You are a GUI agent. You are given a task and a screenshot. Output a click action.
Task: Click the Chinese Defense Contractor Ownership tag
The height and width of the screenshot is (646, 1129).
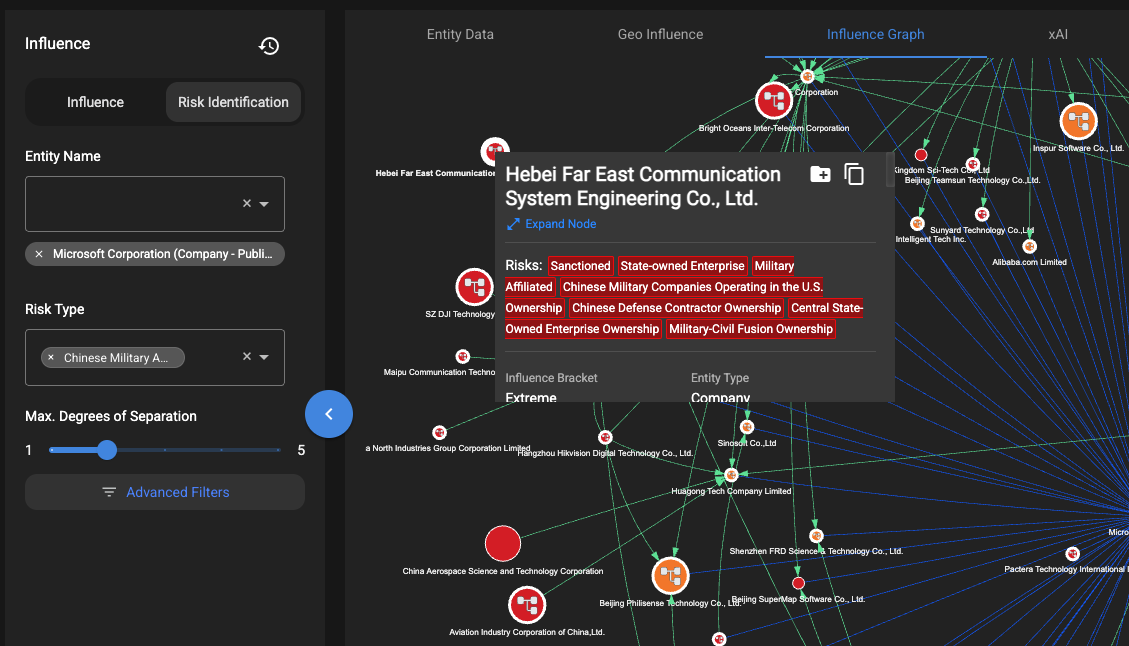[676, 308]
